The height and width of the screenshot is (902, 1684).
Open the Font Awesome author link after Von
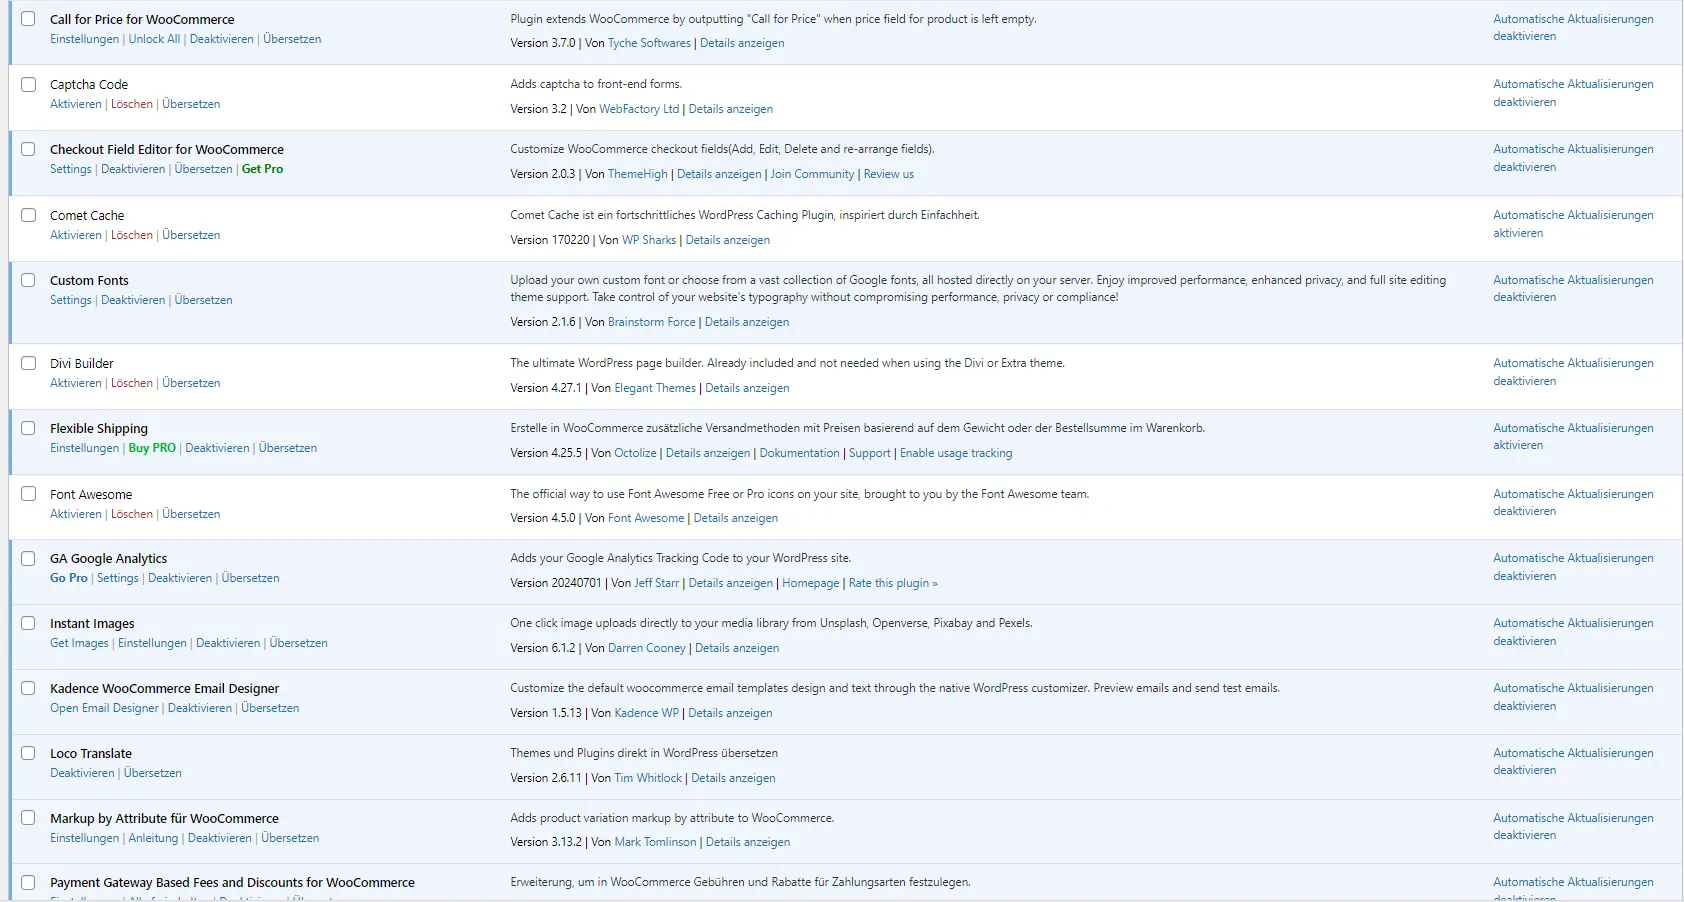point(646,518)
